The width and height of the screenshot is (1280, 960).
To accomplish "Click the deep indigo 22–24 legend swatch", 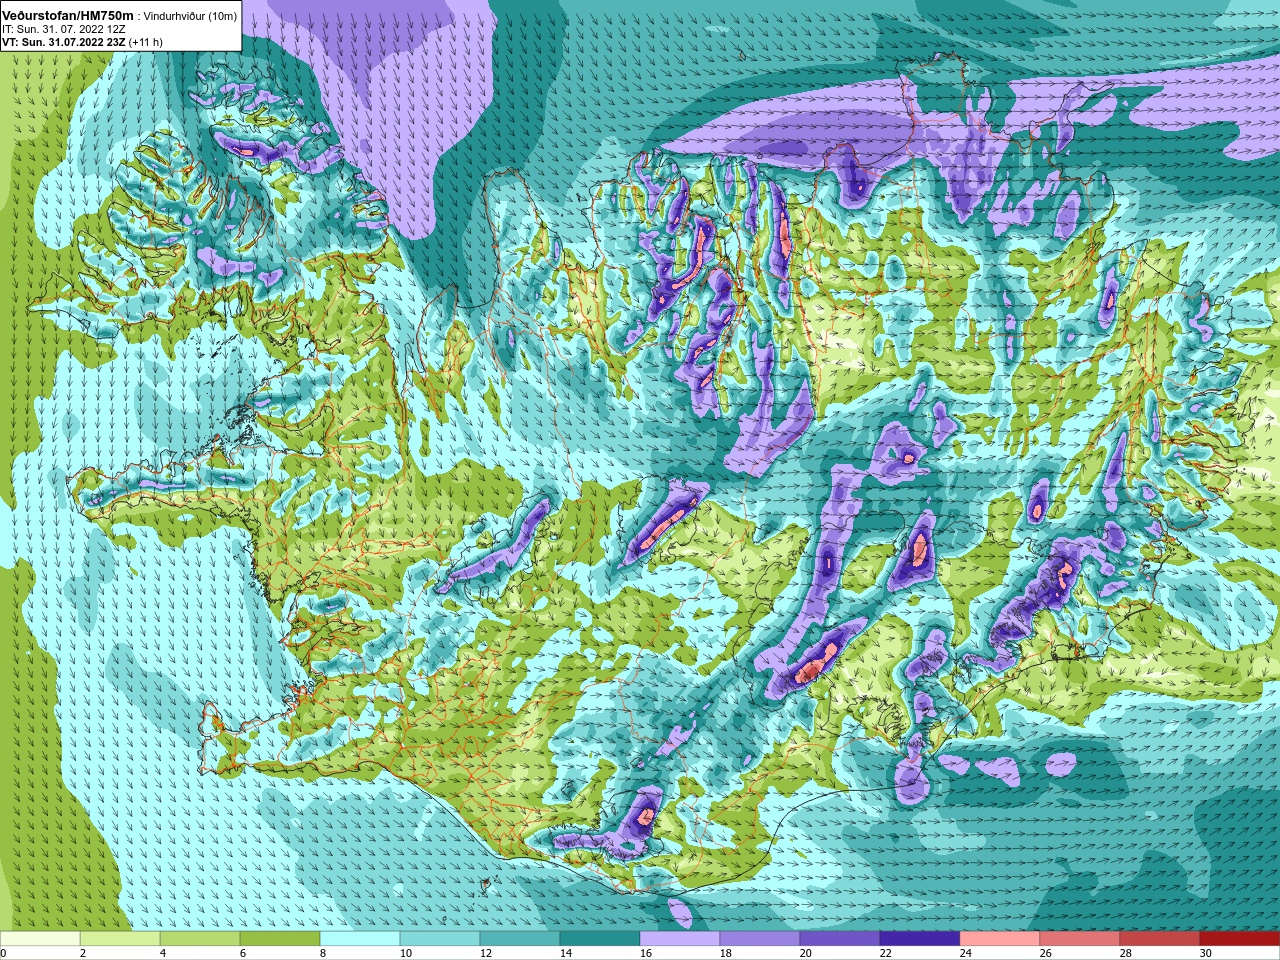I will (920, 938).
